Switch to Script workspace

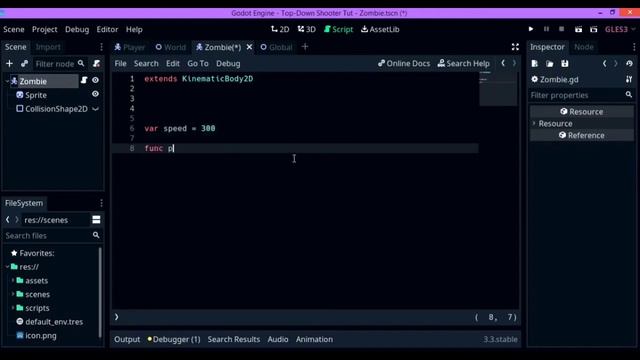pos(338,29)
